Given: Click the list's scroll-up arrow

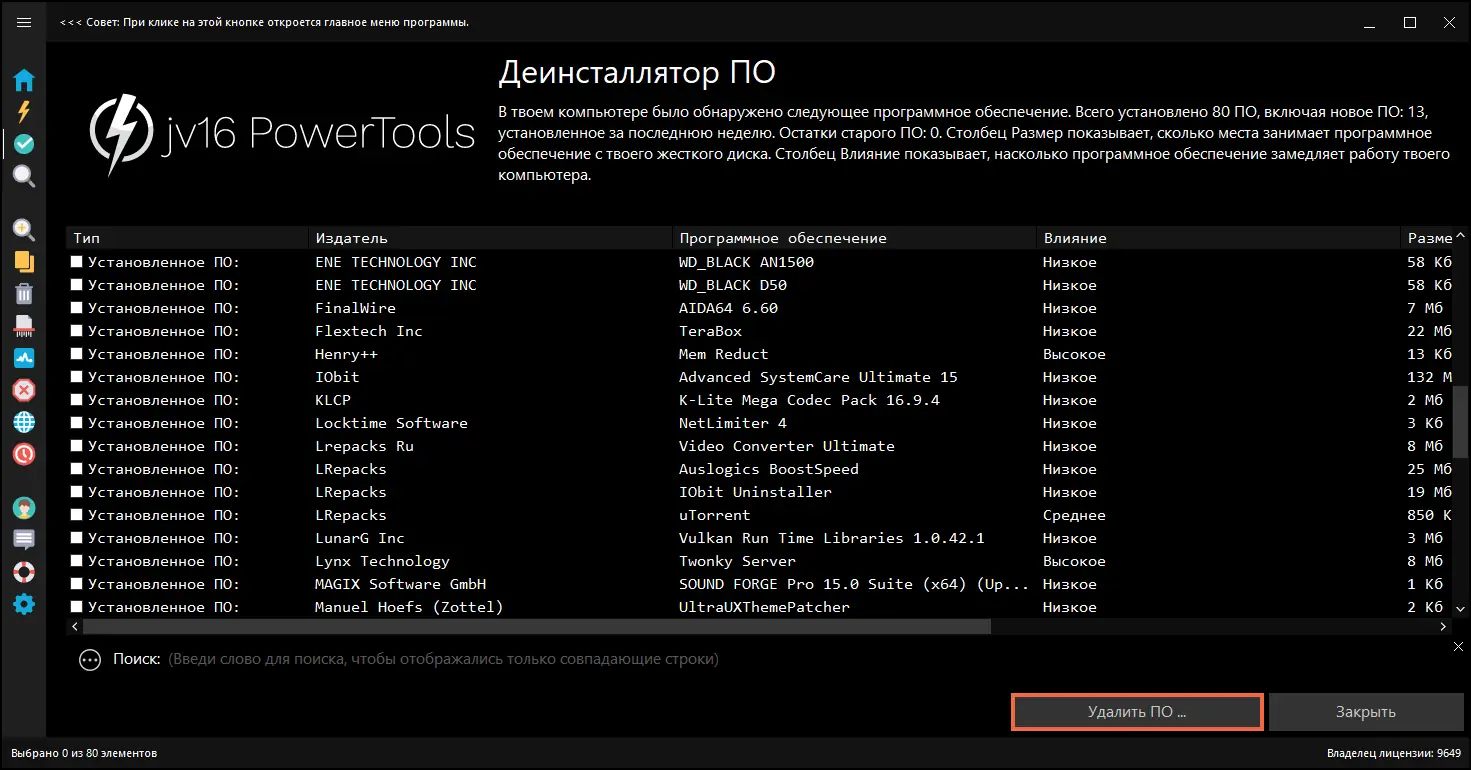Looking at the screenshot, I should coord(1461,237).
